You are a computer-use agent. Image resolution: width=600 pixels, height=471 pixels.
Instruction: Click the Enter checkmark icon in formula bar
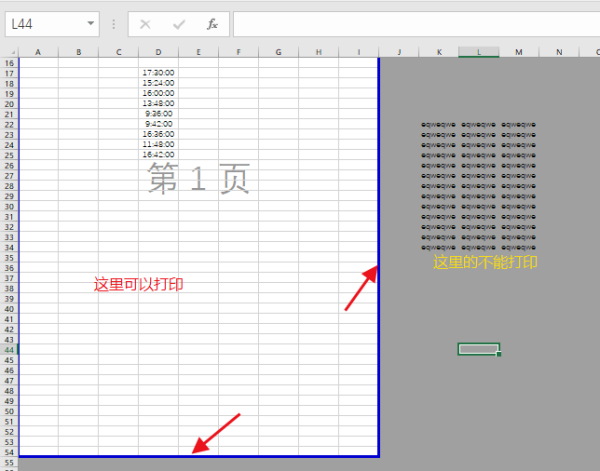pyautogui.click(x=179, y=23)
